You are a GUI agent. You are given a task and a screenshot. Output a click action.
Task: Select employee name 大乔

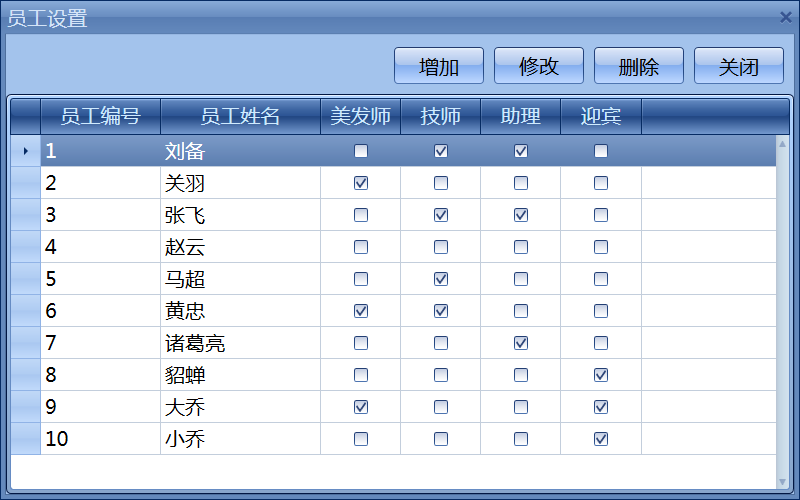click(185, 407)
